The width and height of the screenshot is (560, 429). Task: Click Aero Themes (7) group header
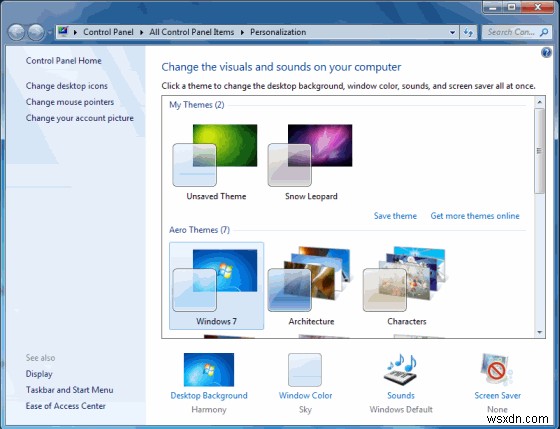[x=199, y=230]
